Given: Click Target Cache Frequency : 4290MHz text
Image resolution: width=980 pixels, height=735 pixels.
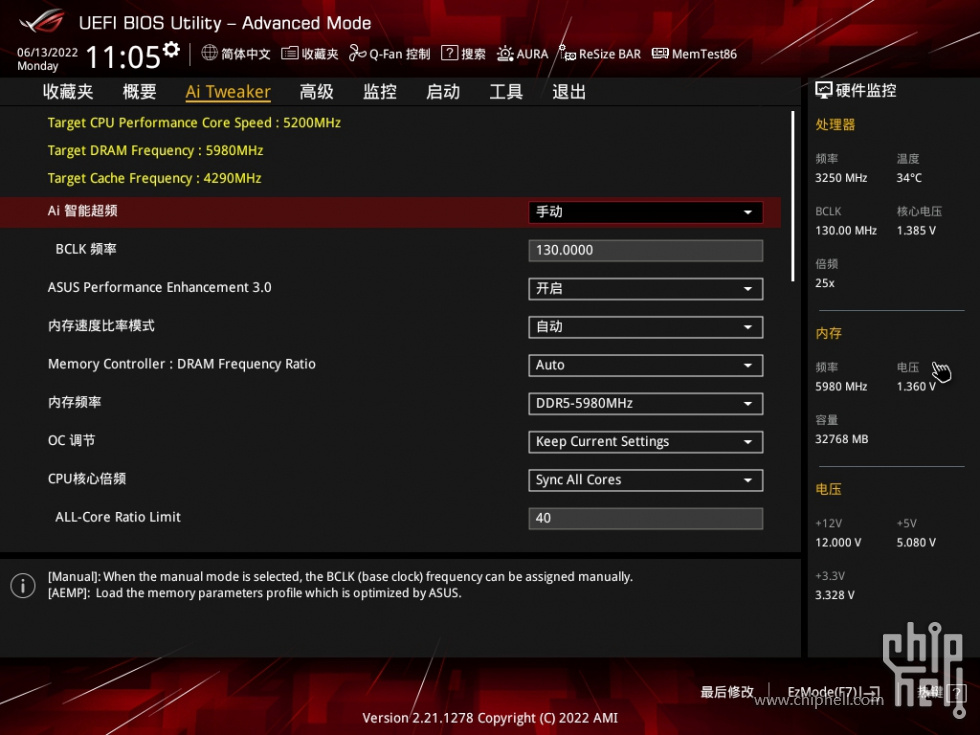Looking at the screenshot, I should [x=154, y=178].
